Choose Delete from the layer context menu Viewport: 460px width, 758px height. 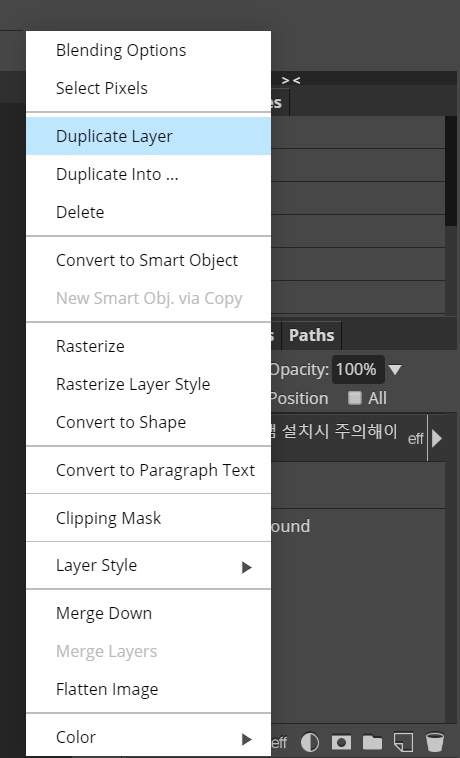click(148, 212)
